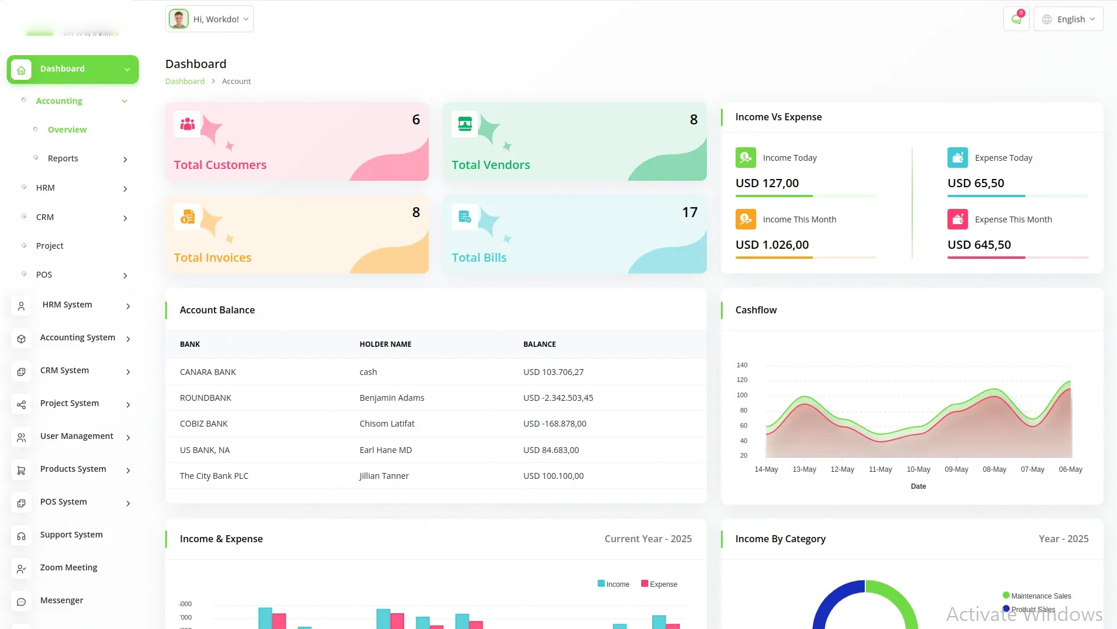Click the Messenger chat bubble icon
Viewport: 1117px width, 629px height.
click(22, 600)
